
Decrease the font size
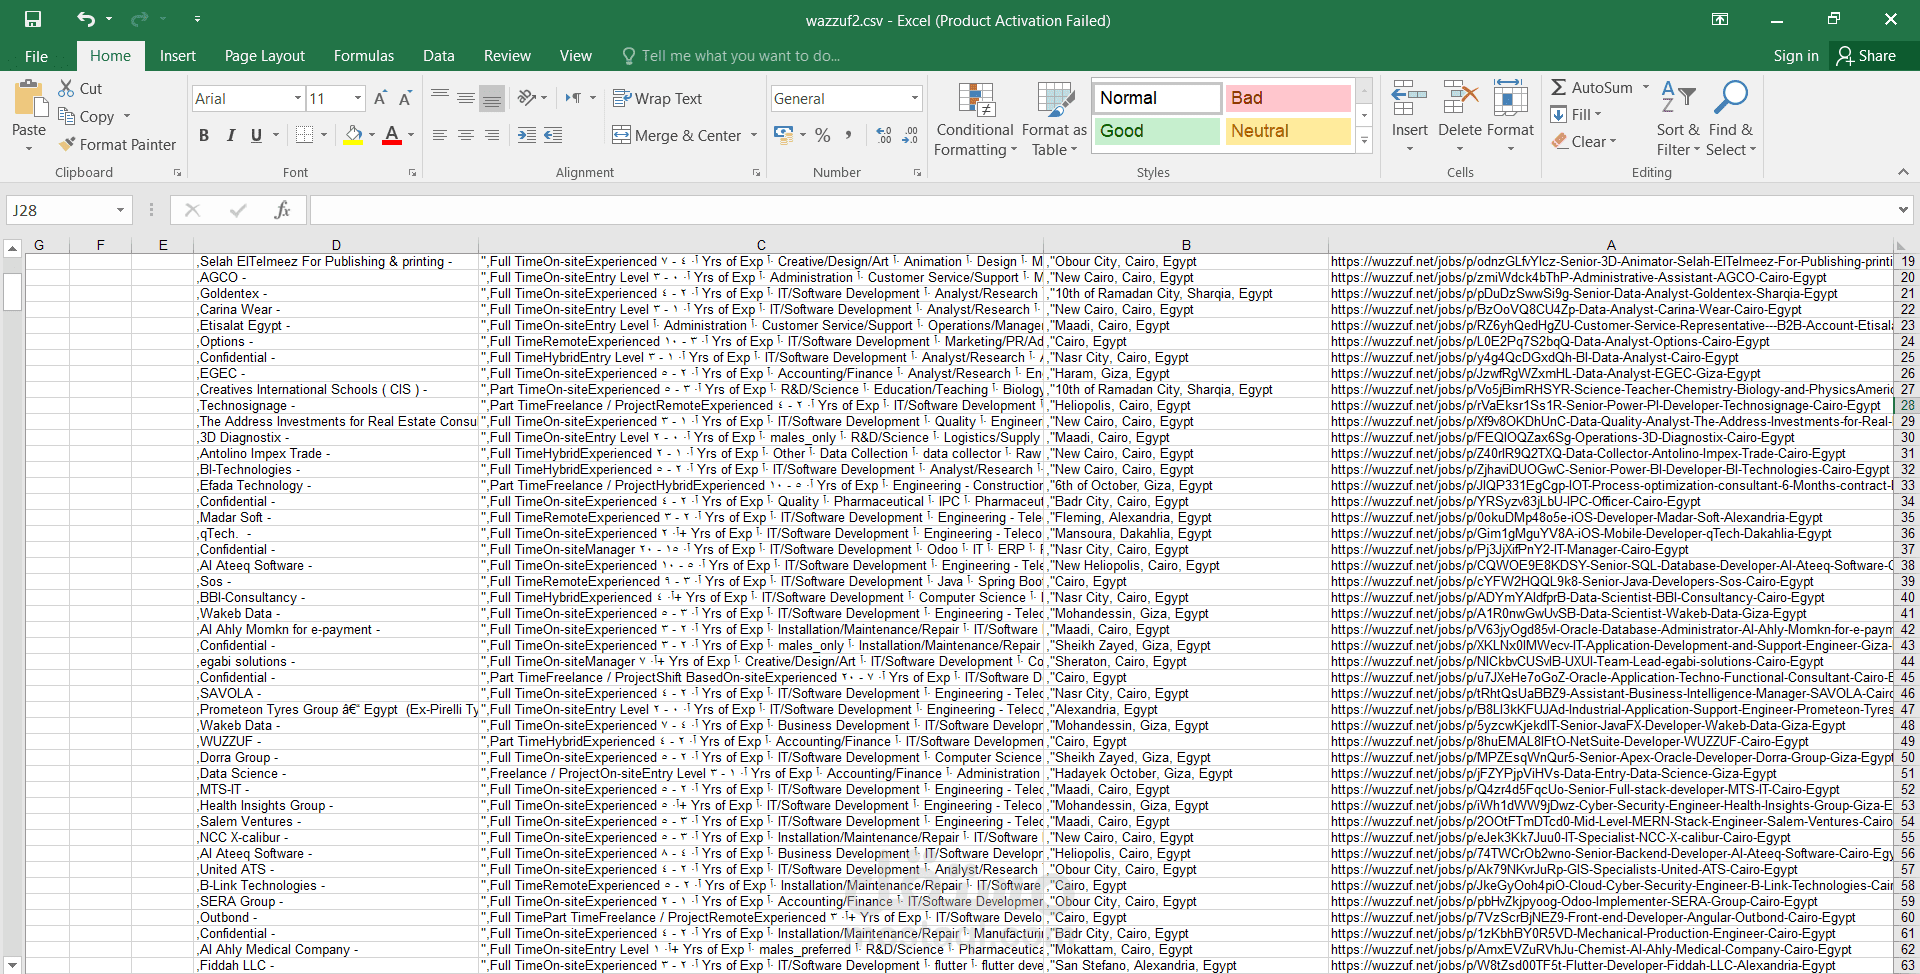pos(405,98)
